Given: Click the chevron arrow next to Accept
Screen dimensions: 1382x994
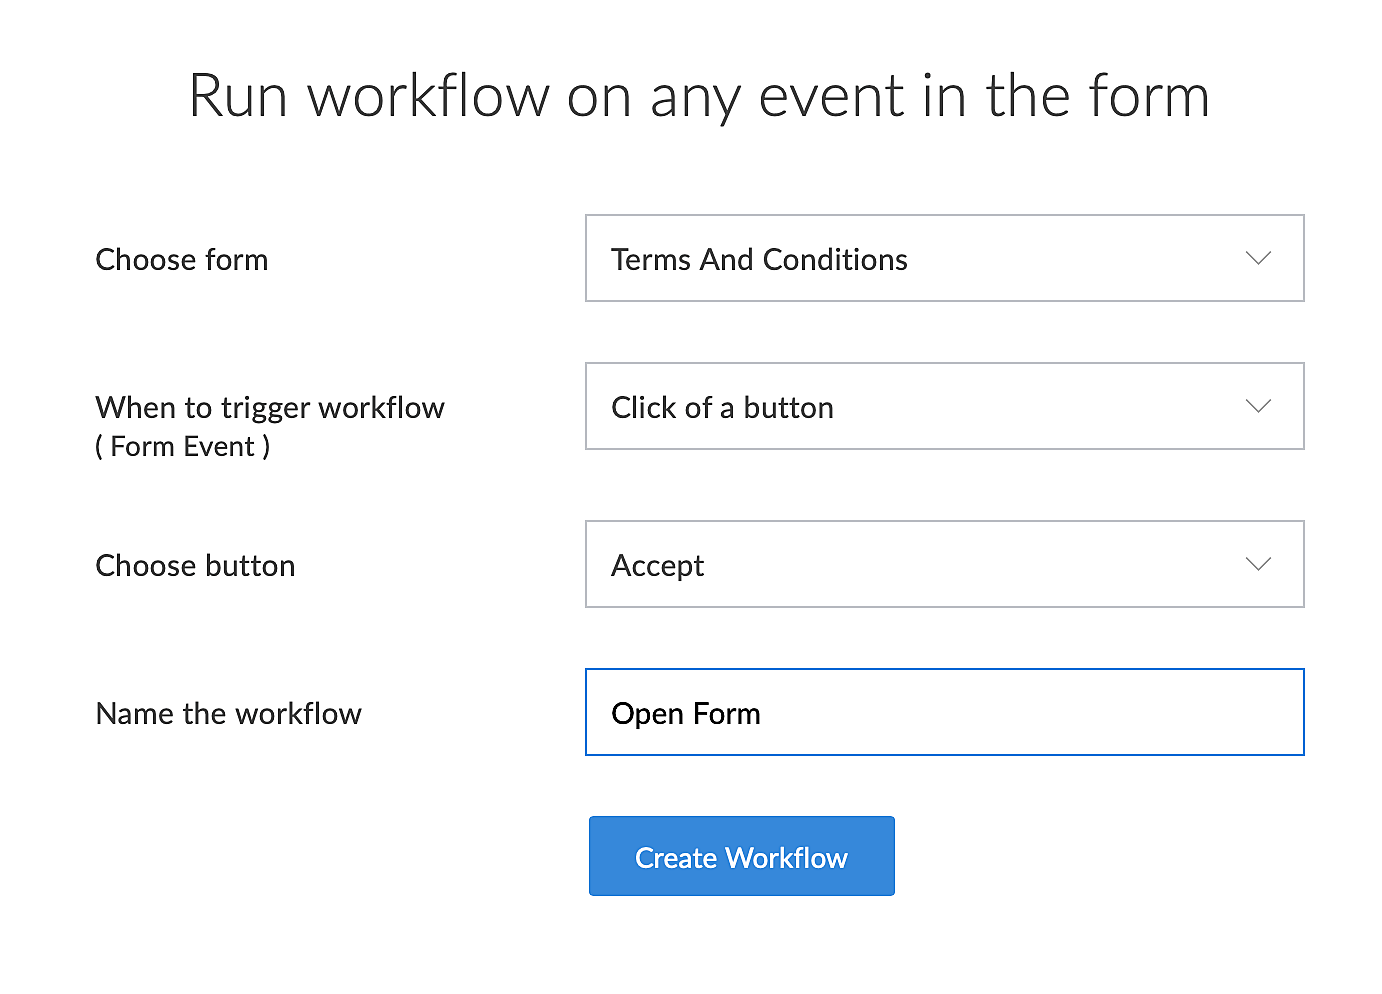Looking at the screenshot, I should coord(1258,564).
